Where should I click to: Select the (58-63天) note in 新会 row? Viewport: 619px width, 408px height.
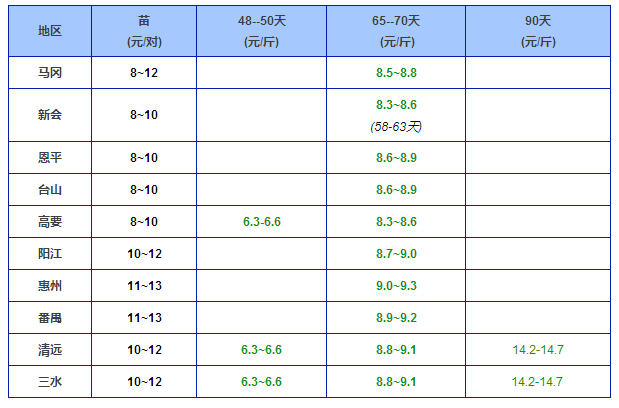396,127
